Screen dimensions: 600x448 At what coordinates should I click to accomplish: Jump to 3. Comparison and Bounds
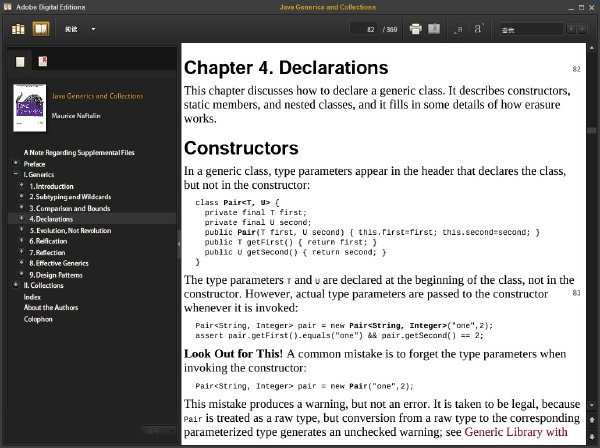pos(70,209)
